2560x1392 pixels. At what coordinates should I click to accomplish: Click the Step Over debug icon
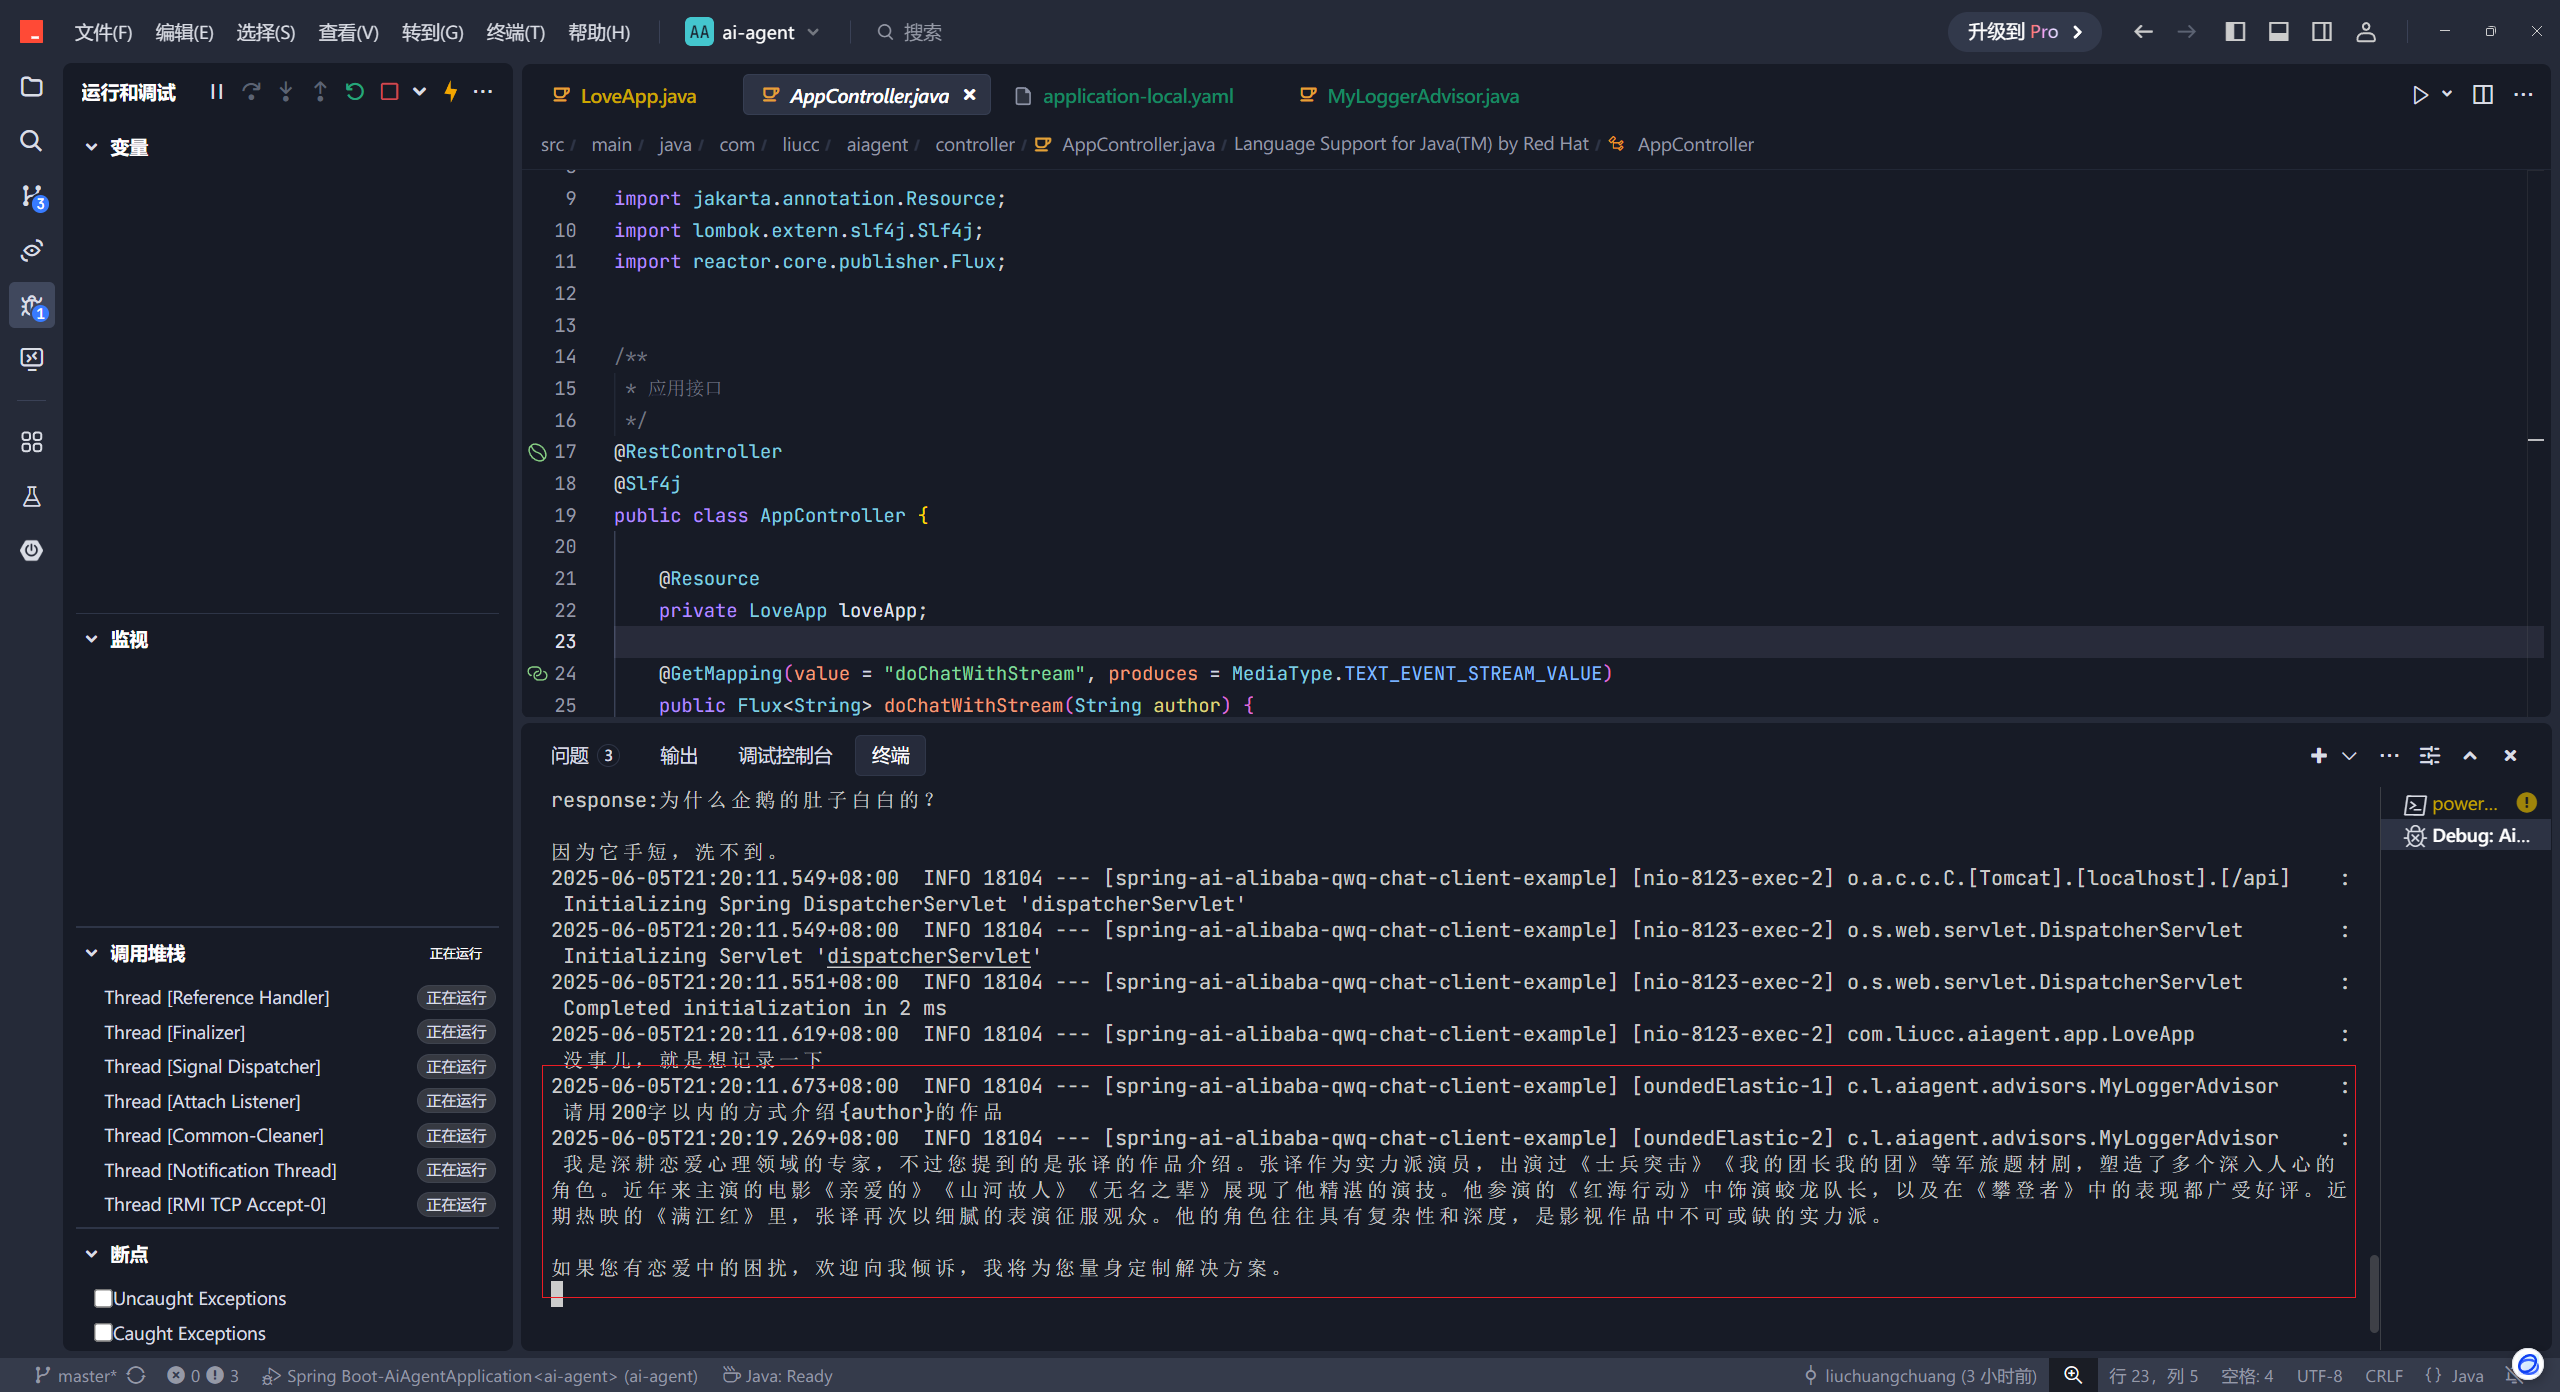pos(251,92)
